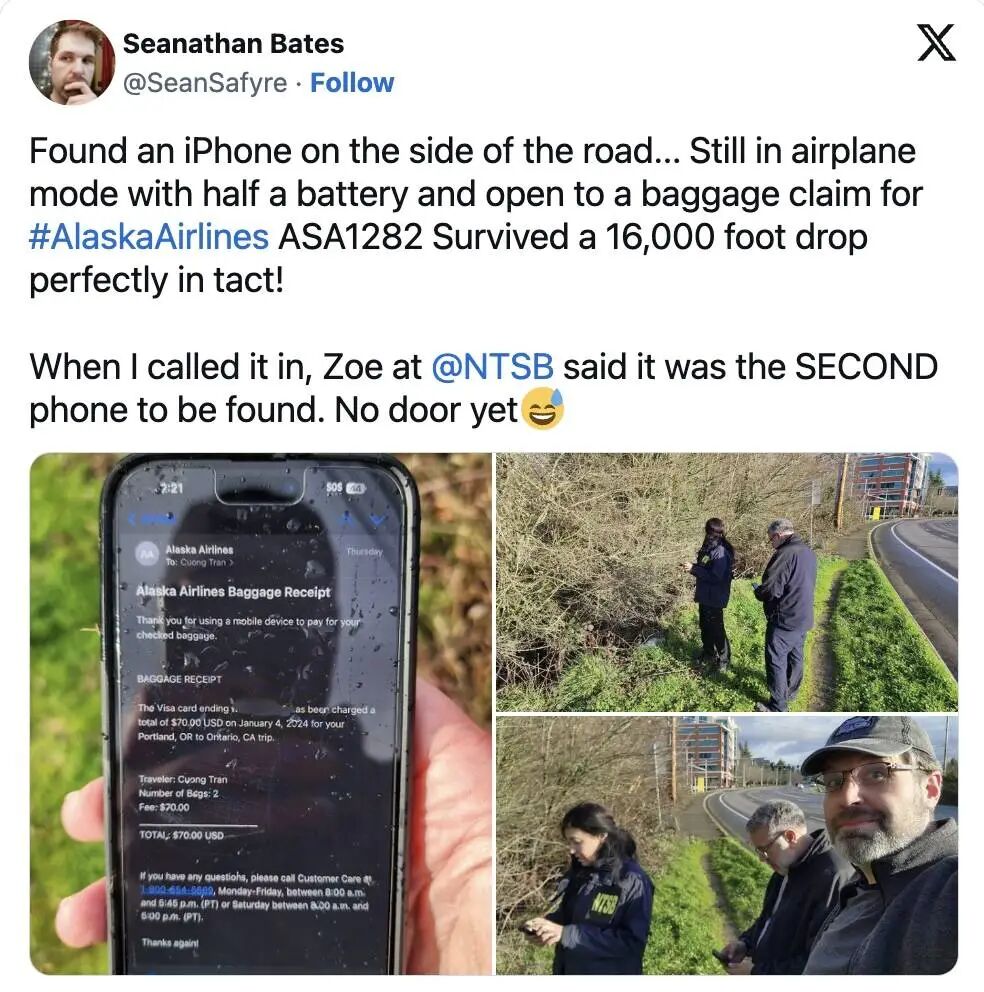Click the sweat-smile emoji after "yet"
The width and height of the screenshot is (984, 992).
click(542, 409)
